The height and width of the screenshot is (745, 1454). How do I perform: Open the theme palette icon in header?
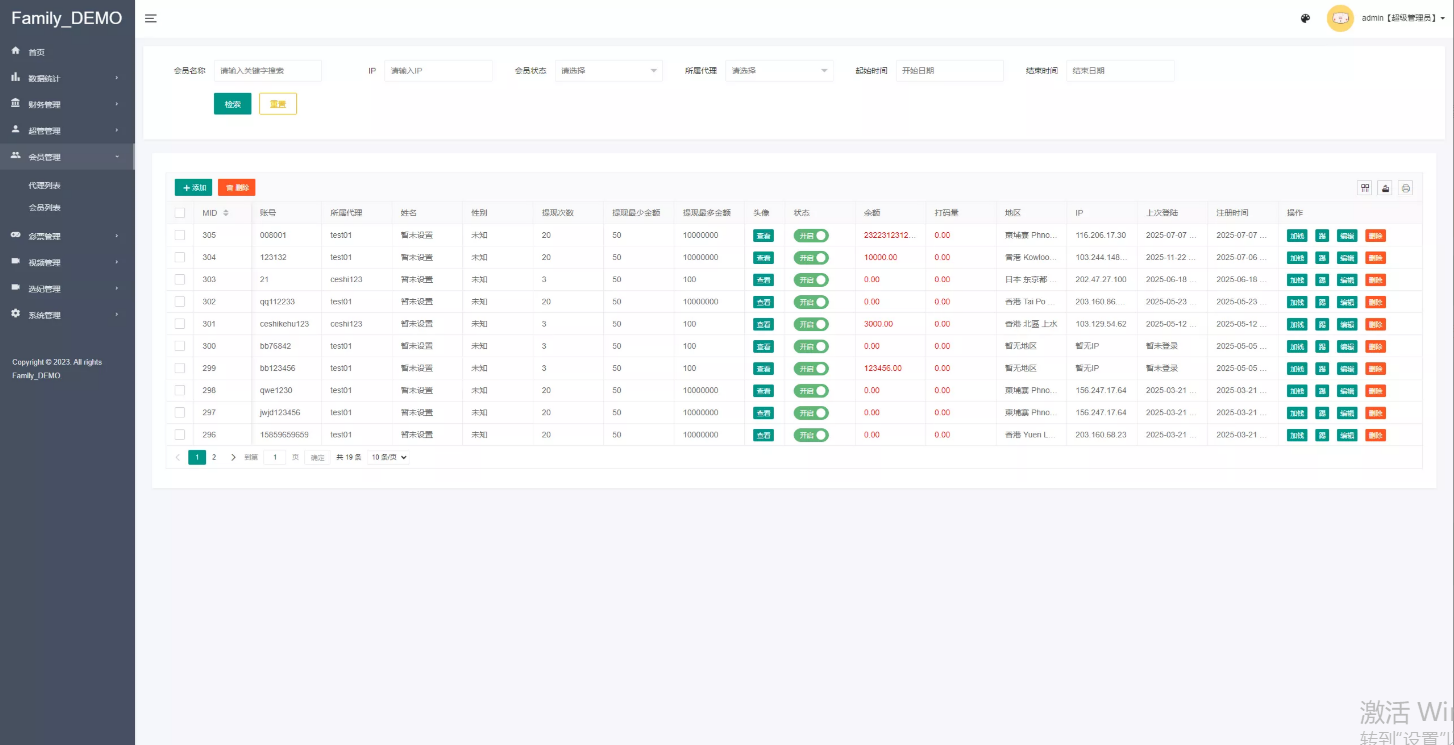(x=1305, y=18)
